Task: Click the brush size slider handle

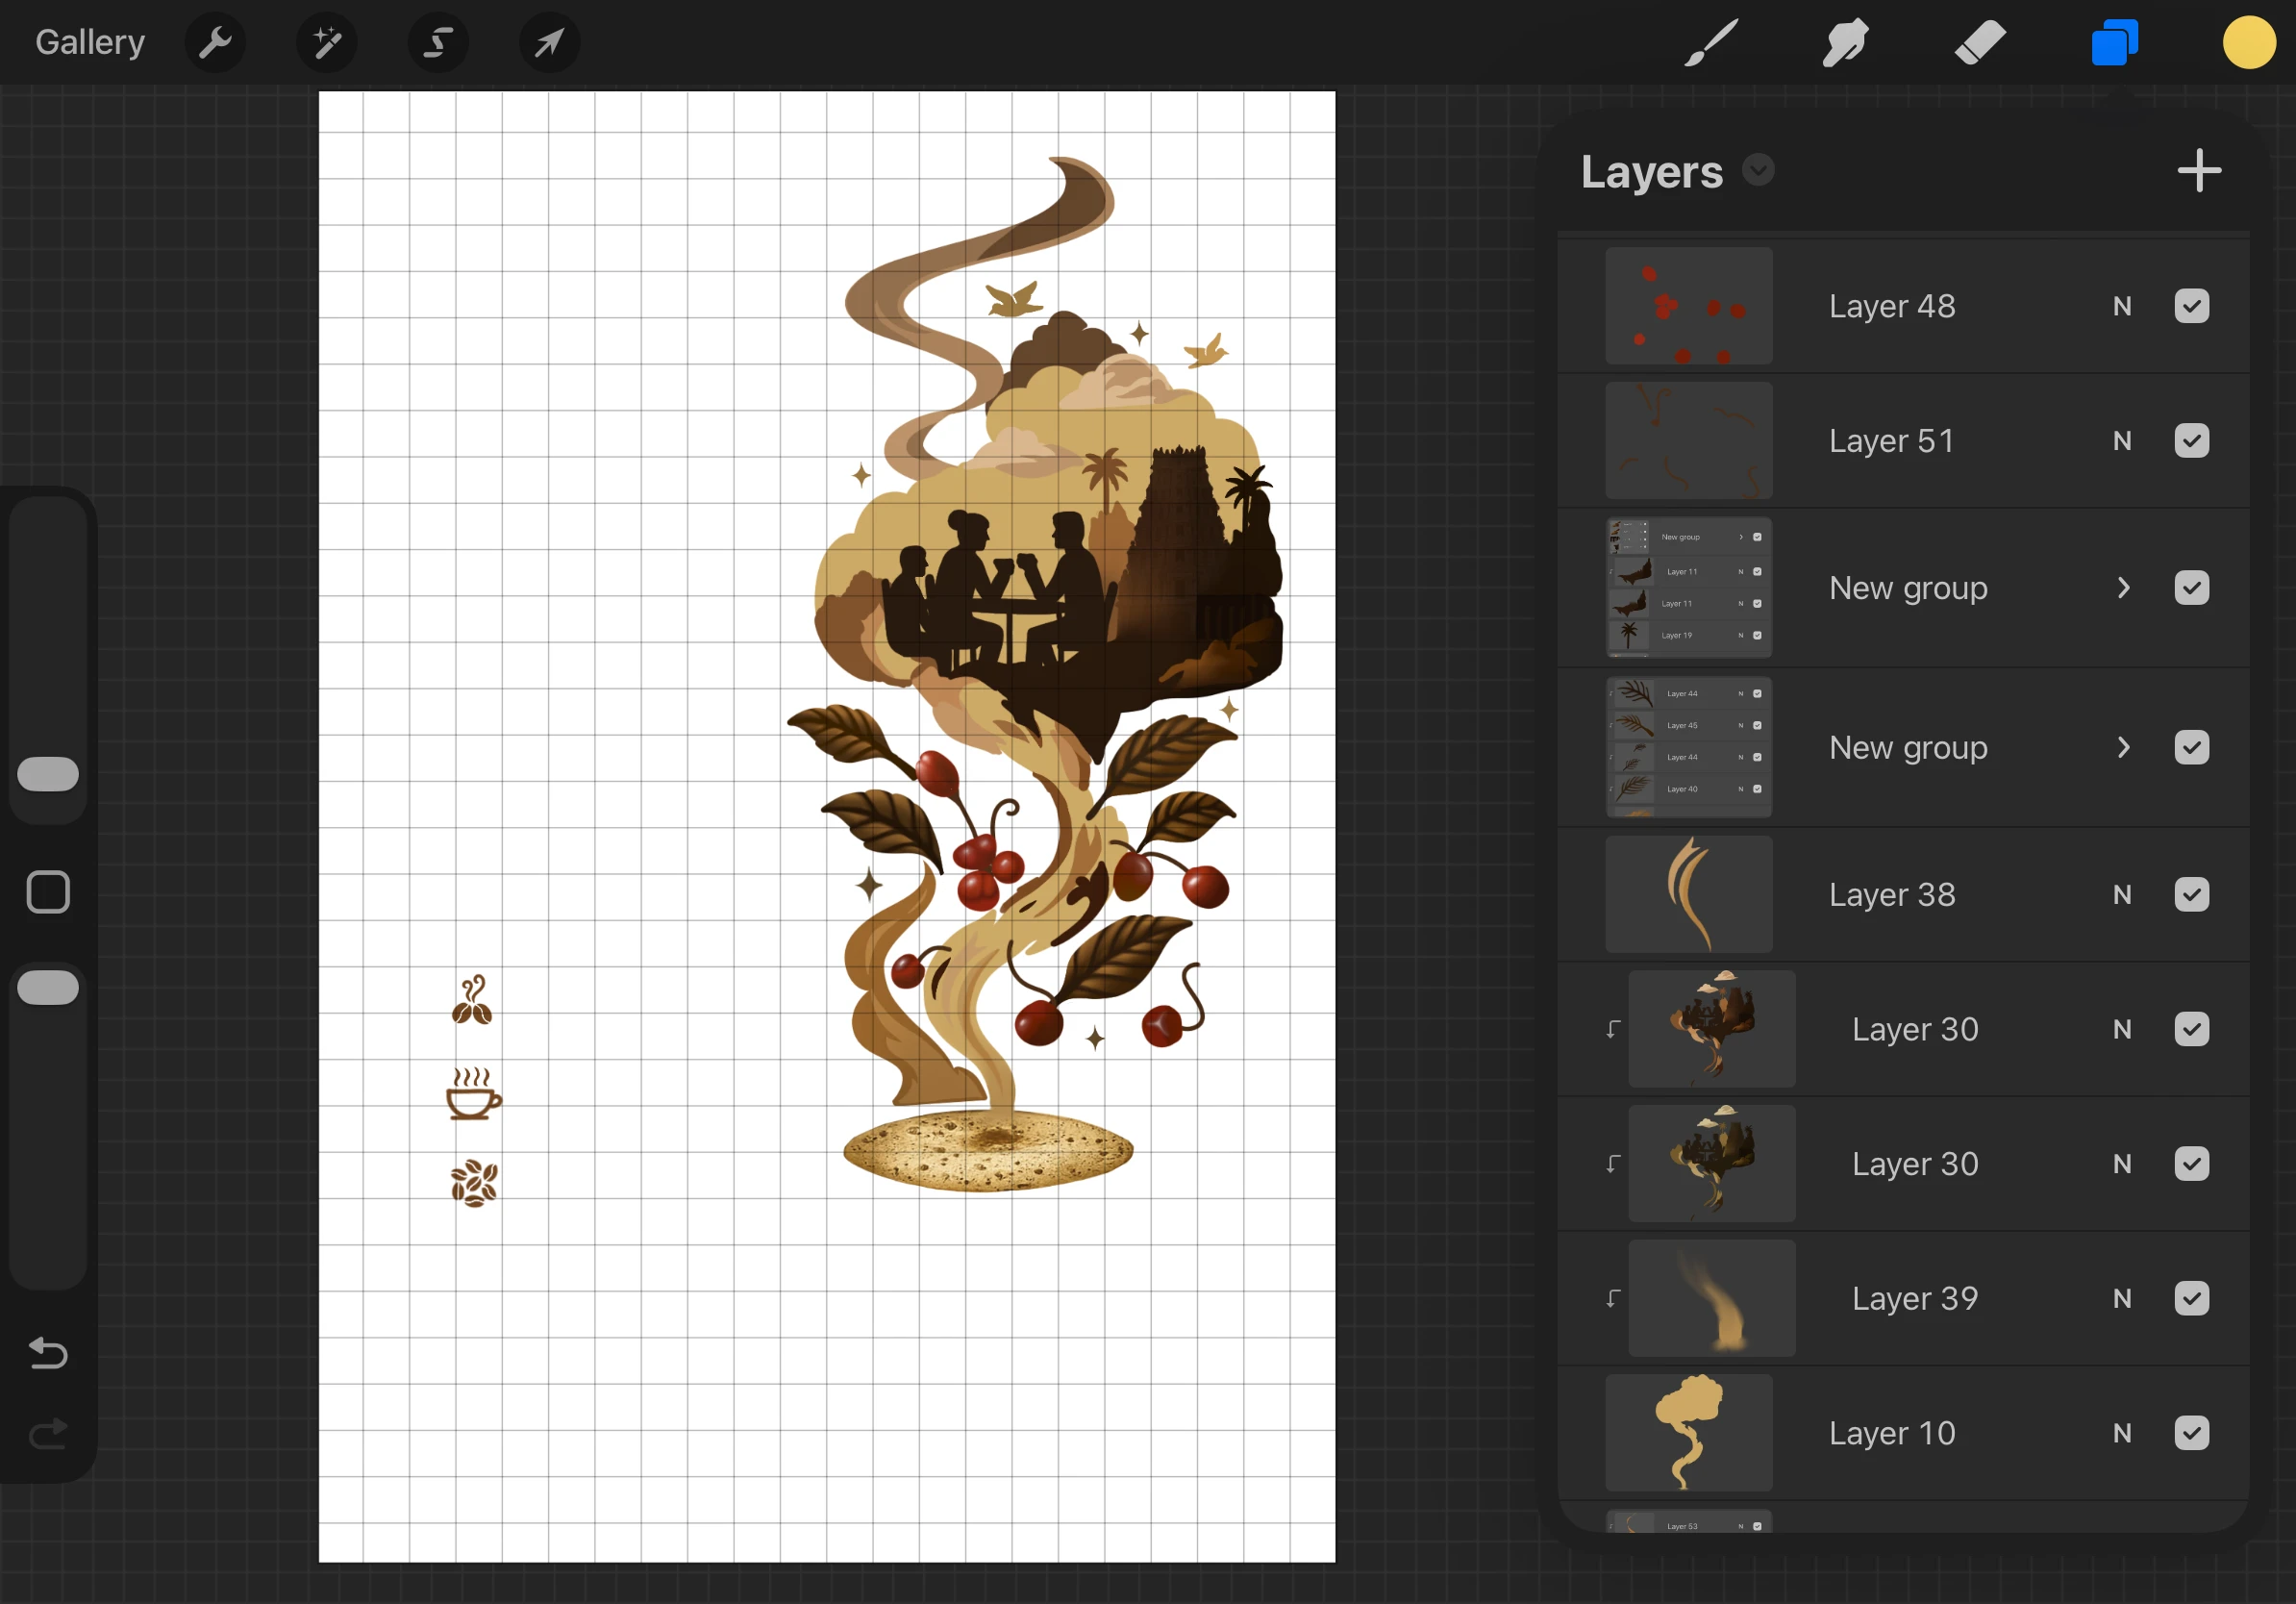Action: [x=48, y=774]
